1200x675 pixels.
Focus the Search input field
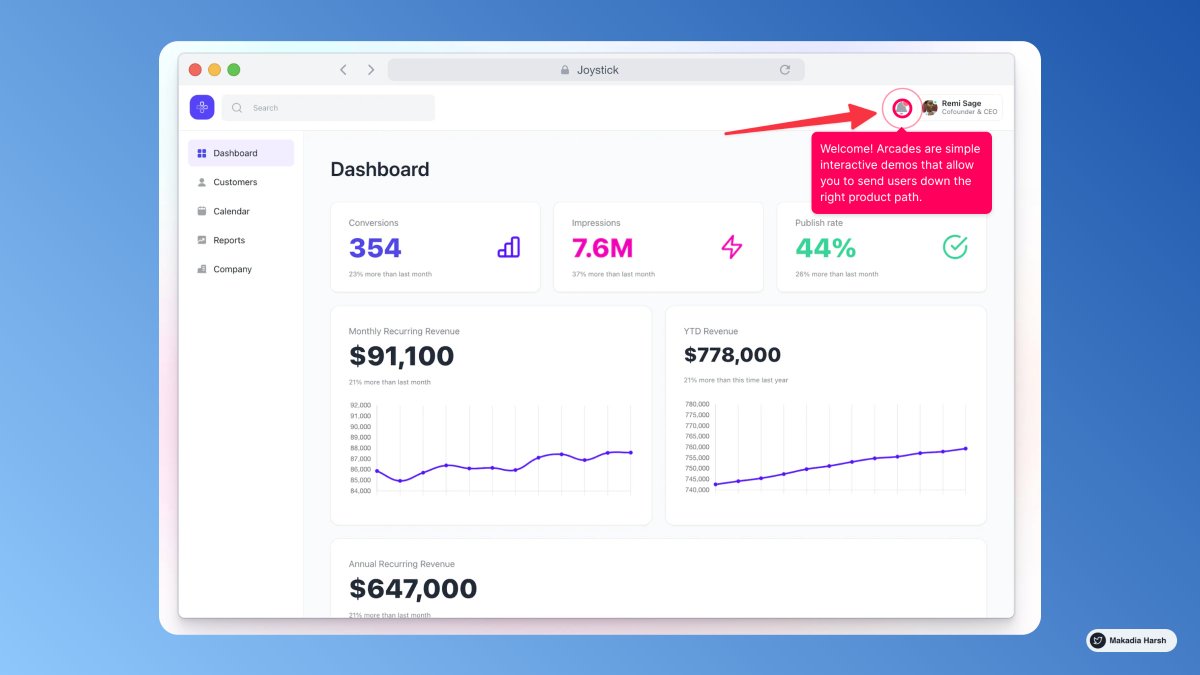[328, 108]
